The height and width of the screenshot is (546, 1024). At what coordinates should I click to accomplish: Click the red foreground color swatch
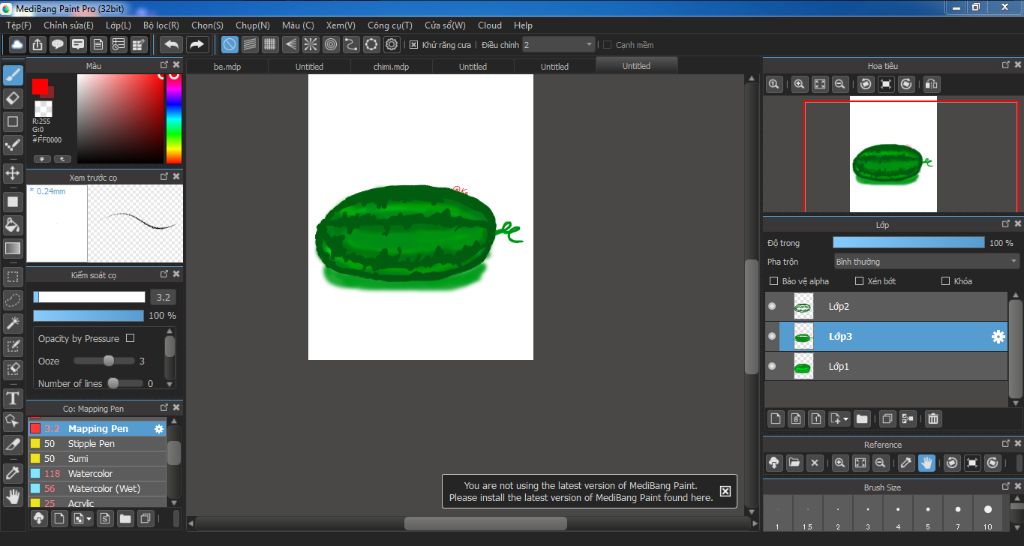pyautogui.click(x=40, y=86)
